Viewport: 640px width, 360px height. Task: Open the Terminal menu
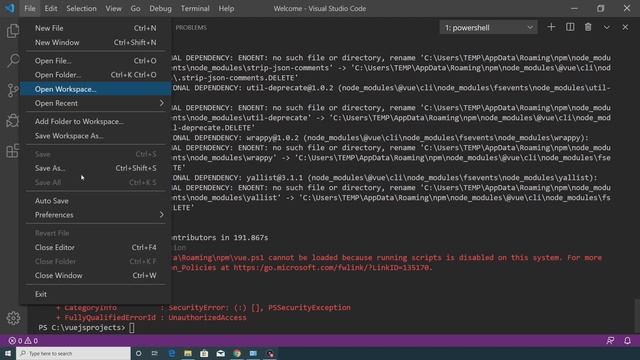[195, 8]
